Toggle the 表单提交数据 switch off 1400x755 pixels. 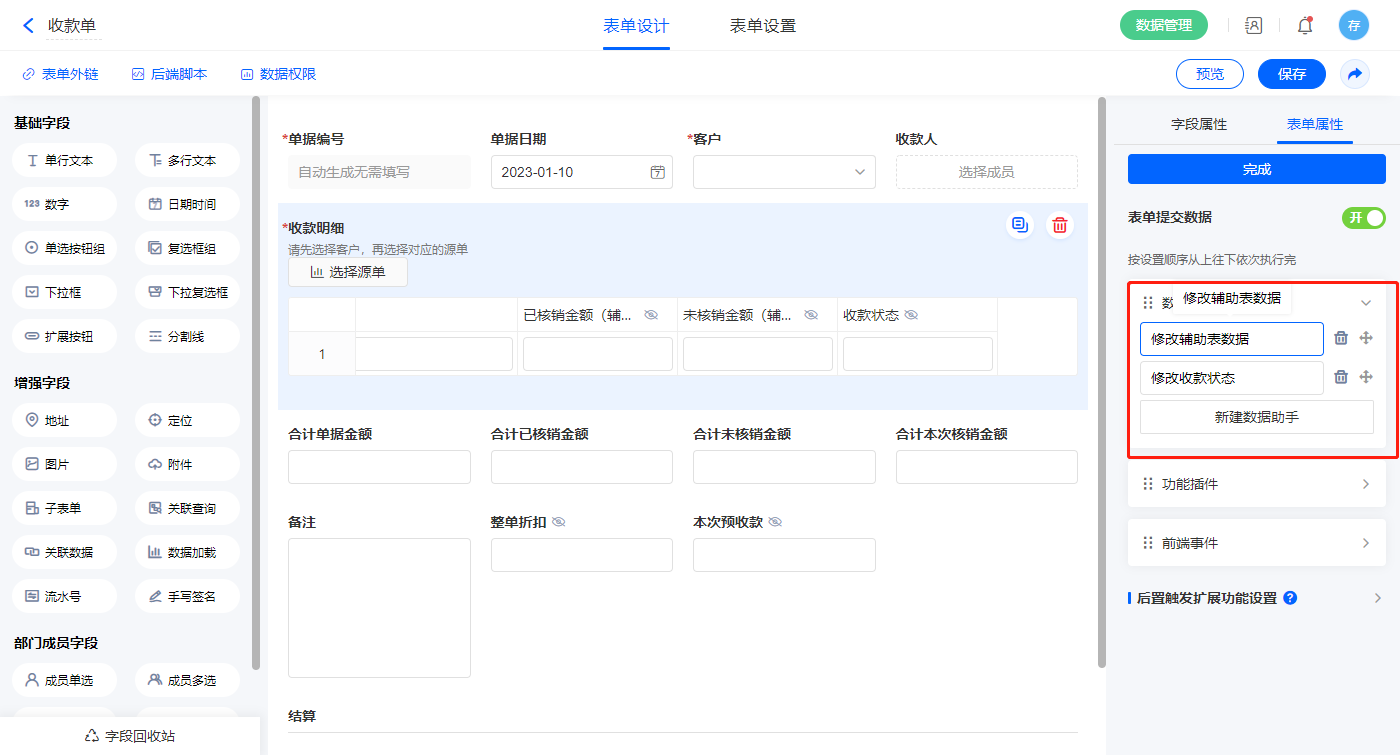click(1363, 218)
